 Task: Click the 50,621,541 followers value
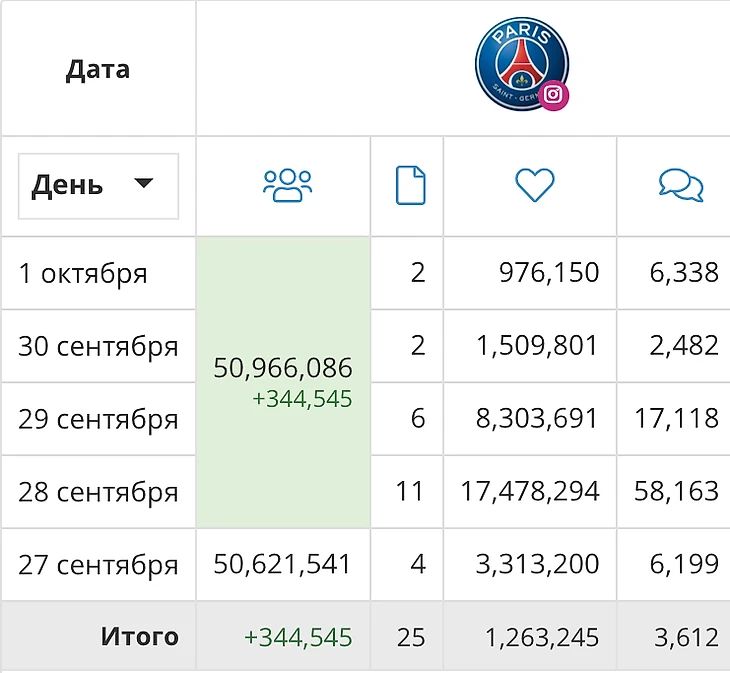[x=283, y=564]
